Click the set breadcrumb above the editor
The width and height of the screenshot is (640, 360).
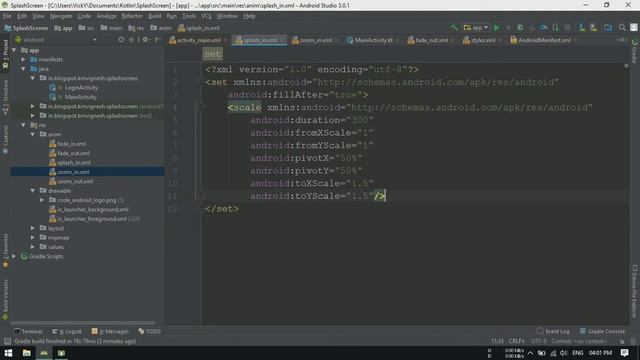[213, 54]
